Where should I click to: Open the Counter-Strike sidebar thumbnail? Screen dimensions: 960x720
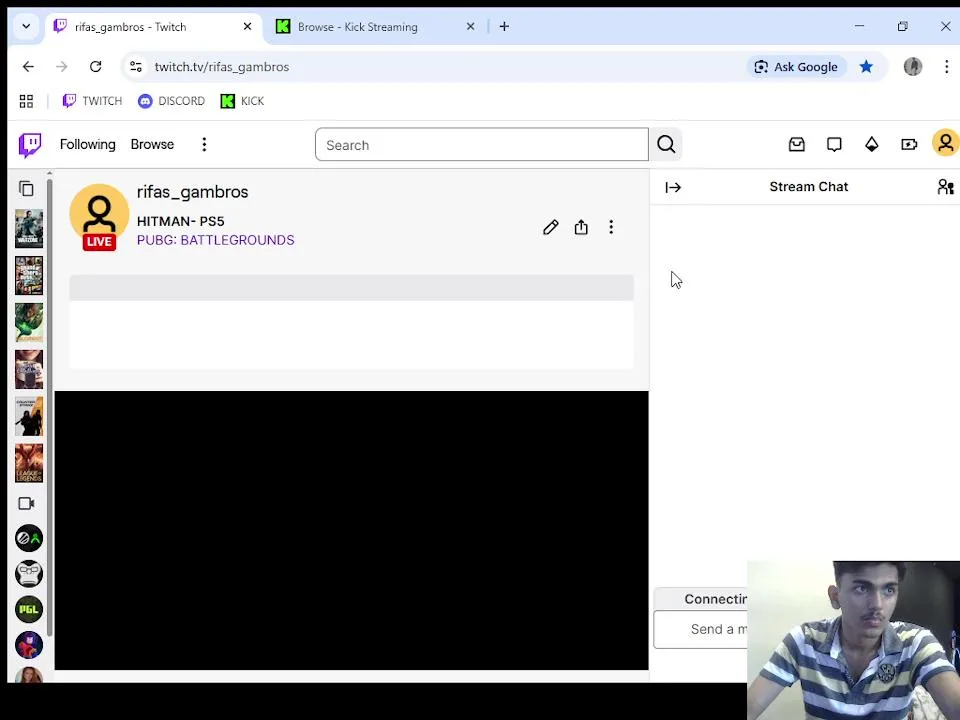point(29,416)
